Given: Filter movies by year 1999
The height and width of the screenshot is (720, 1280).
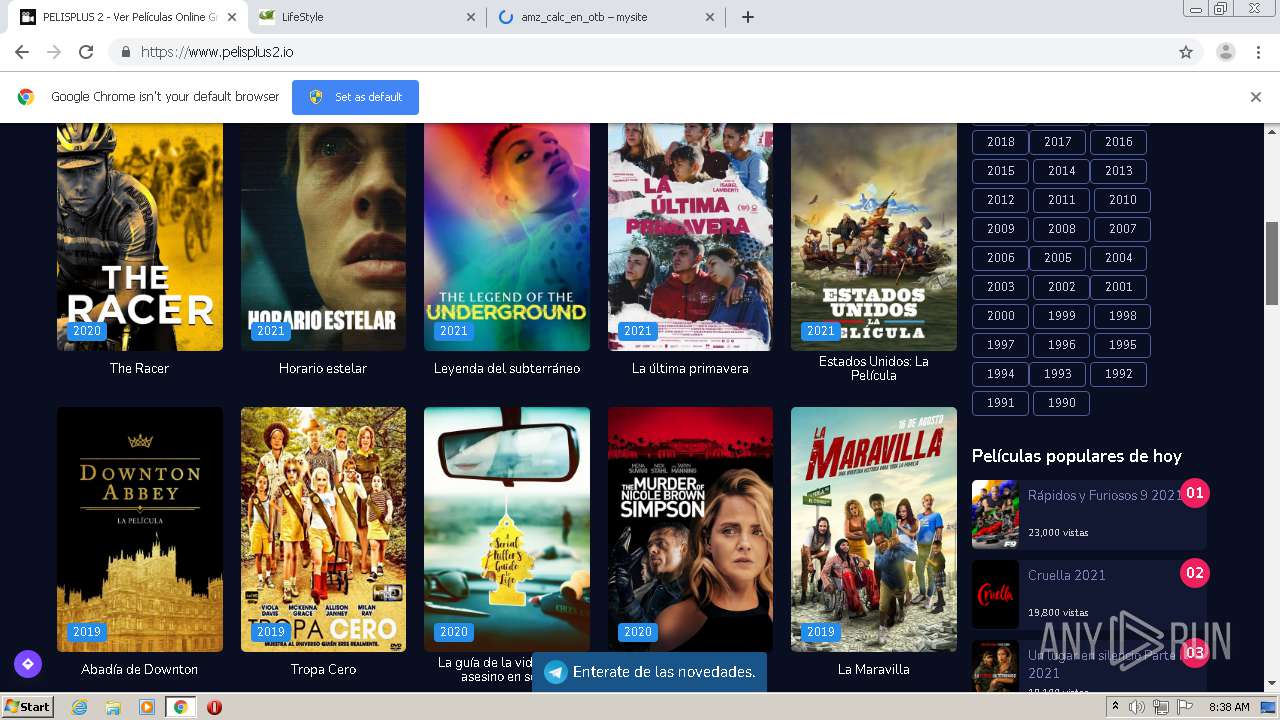Looking at the screenshot, I should [x=1061, y=316].
